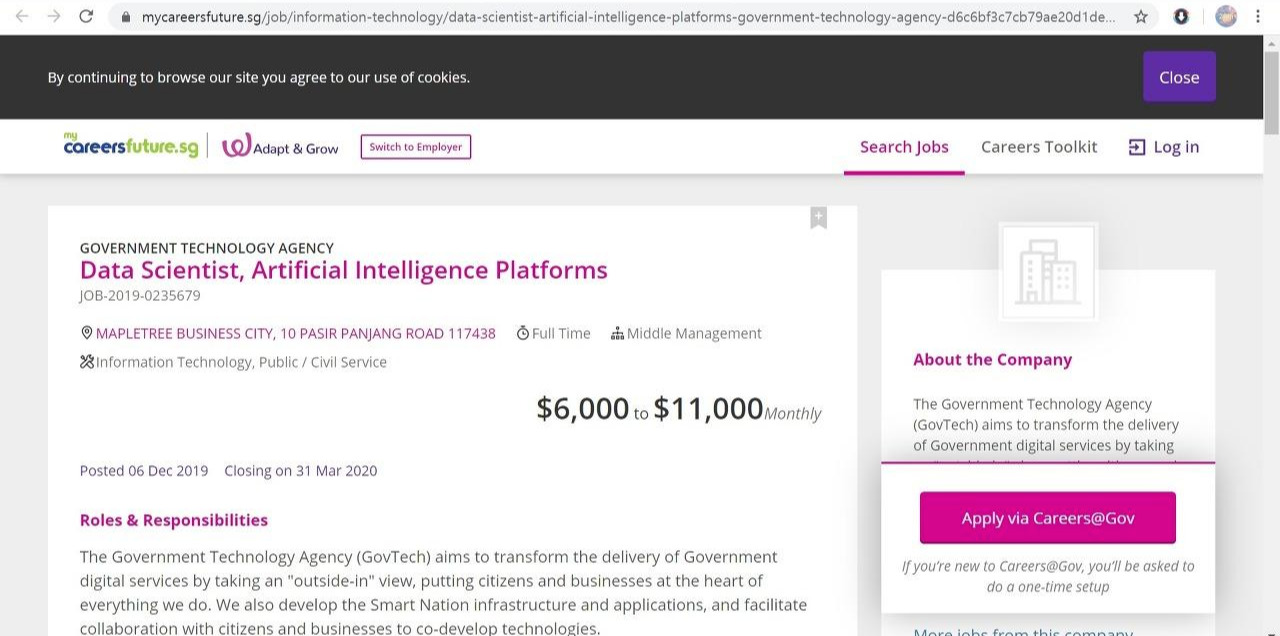
Task: Click Apply via Careers@Gov button
Action: [1047, 518]
